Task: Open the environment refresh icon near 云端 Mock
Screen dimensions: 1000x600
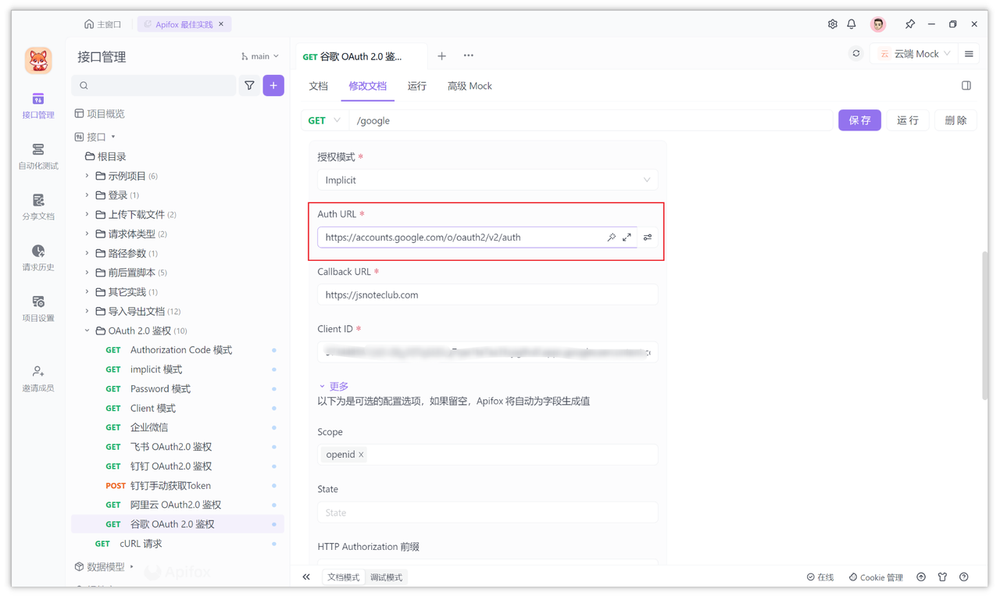Action: [856, 53]
